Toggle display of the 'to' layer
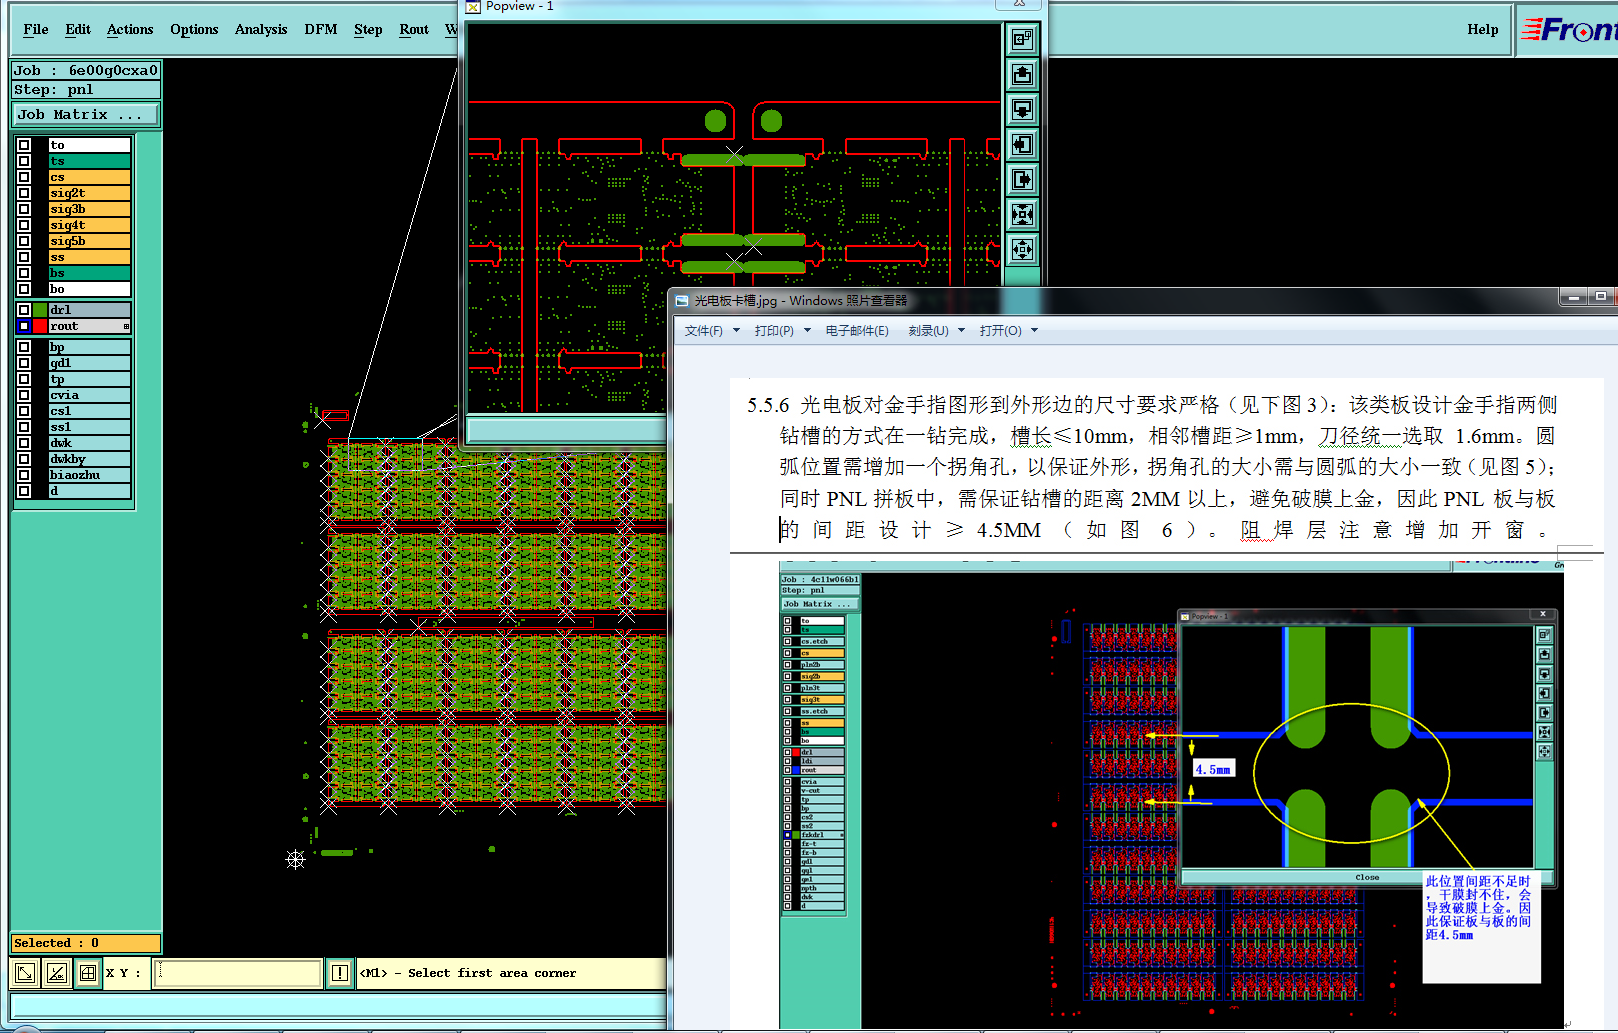Screen dimensions: 1618x1033 24,145
